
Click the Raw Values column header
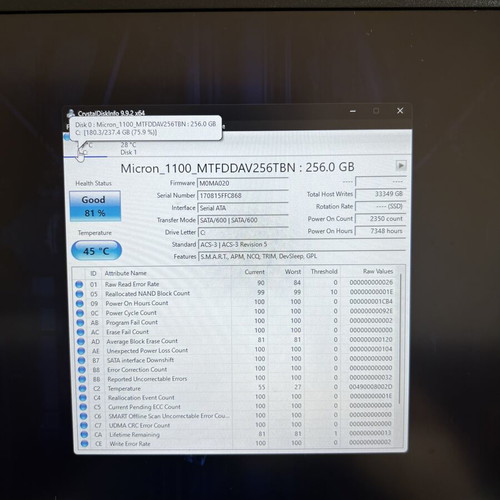pos(378,271)
